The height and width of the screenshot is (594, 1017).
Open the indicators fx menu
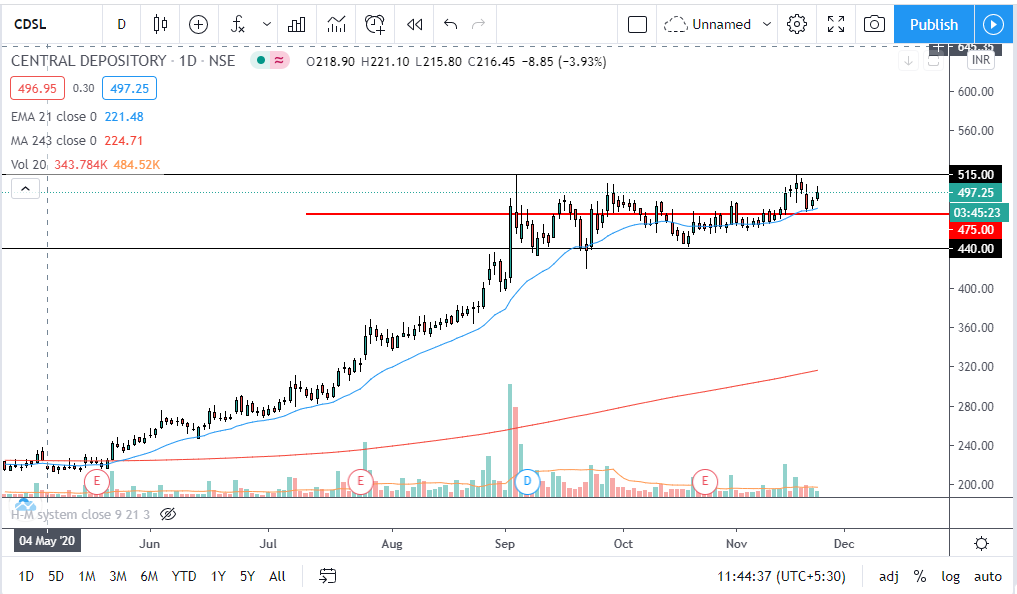[x=237, y=25]
